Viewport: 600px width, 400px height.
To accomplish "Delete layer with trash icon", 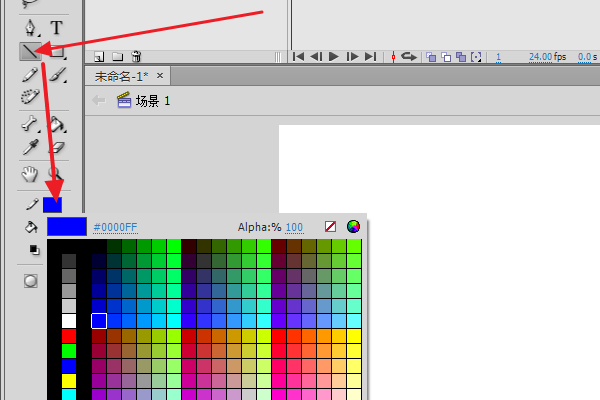I will click(136, 57).
